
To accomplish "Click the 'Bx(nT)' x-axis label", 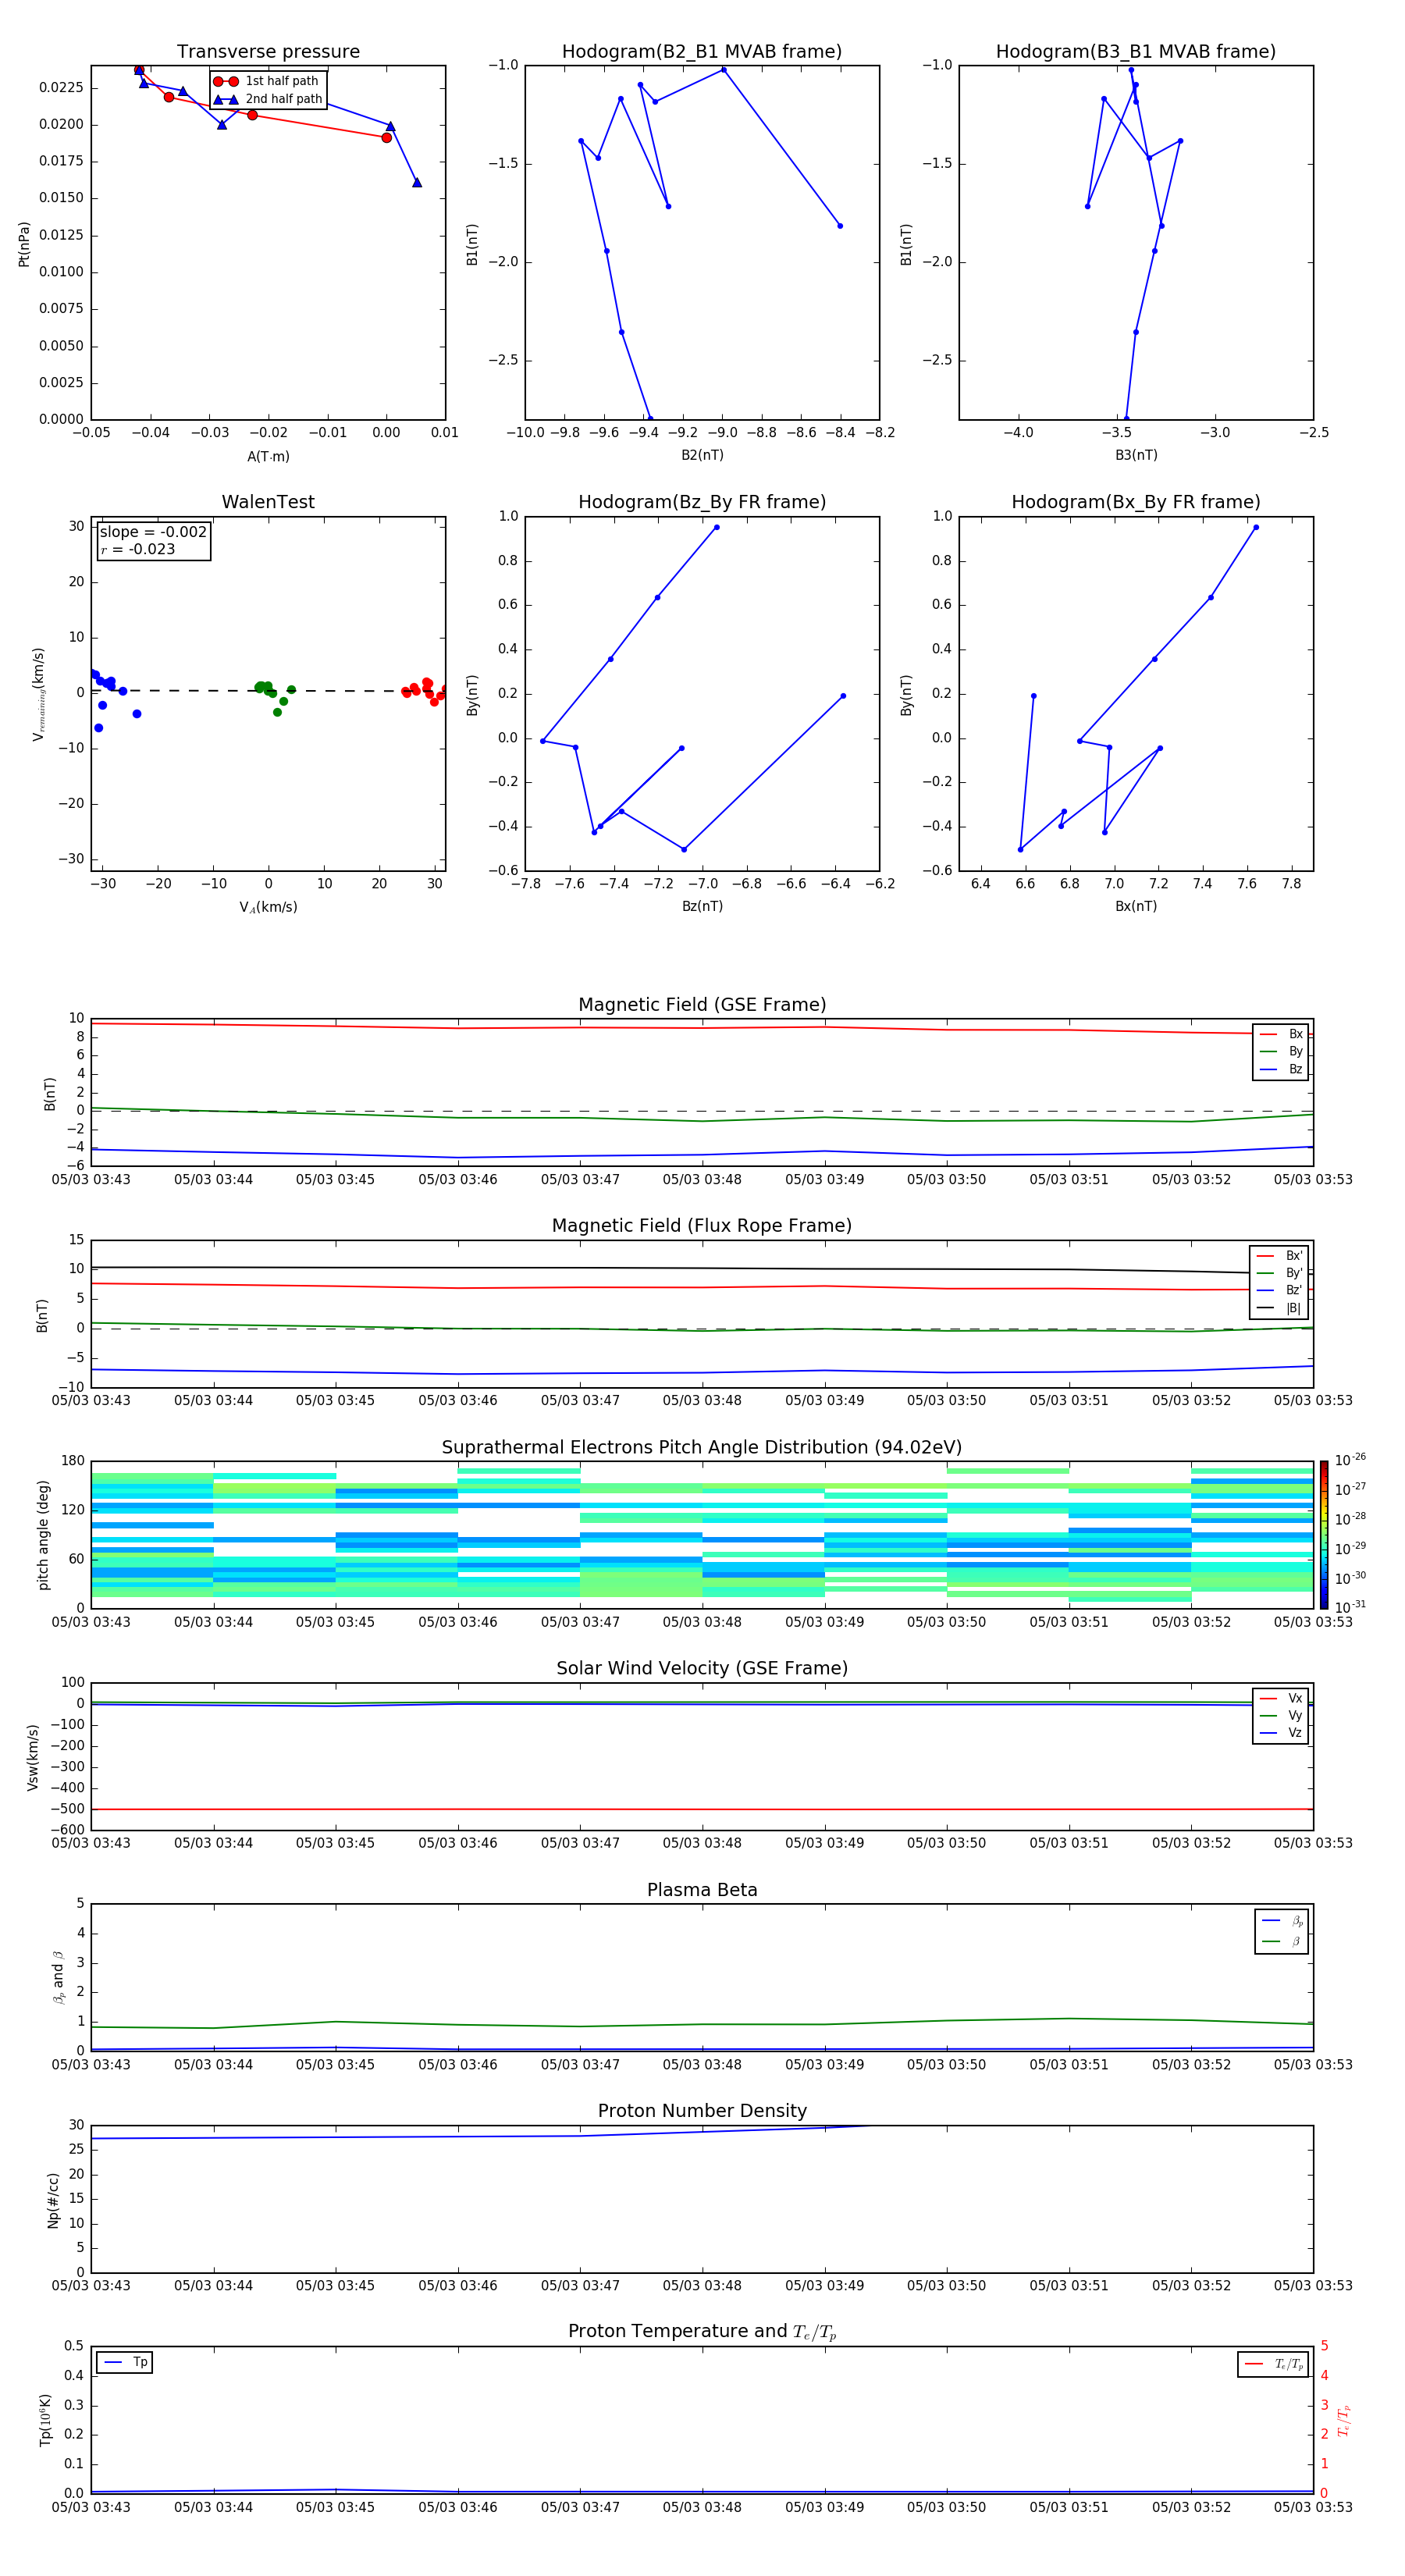I will point(1136,906).
